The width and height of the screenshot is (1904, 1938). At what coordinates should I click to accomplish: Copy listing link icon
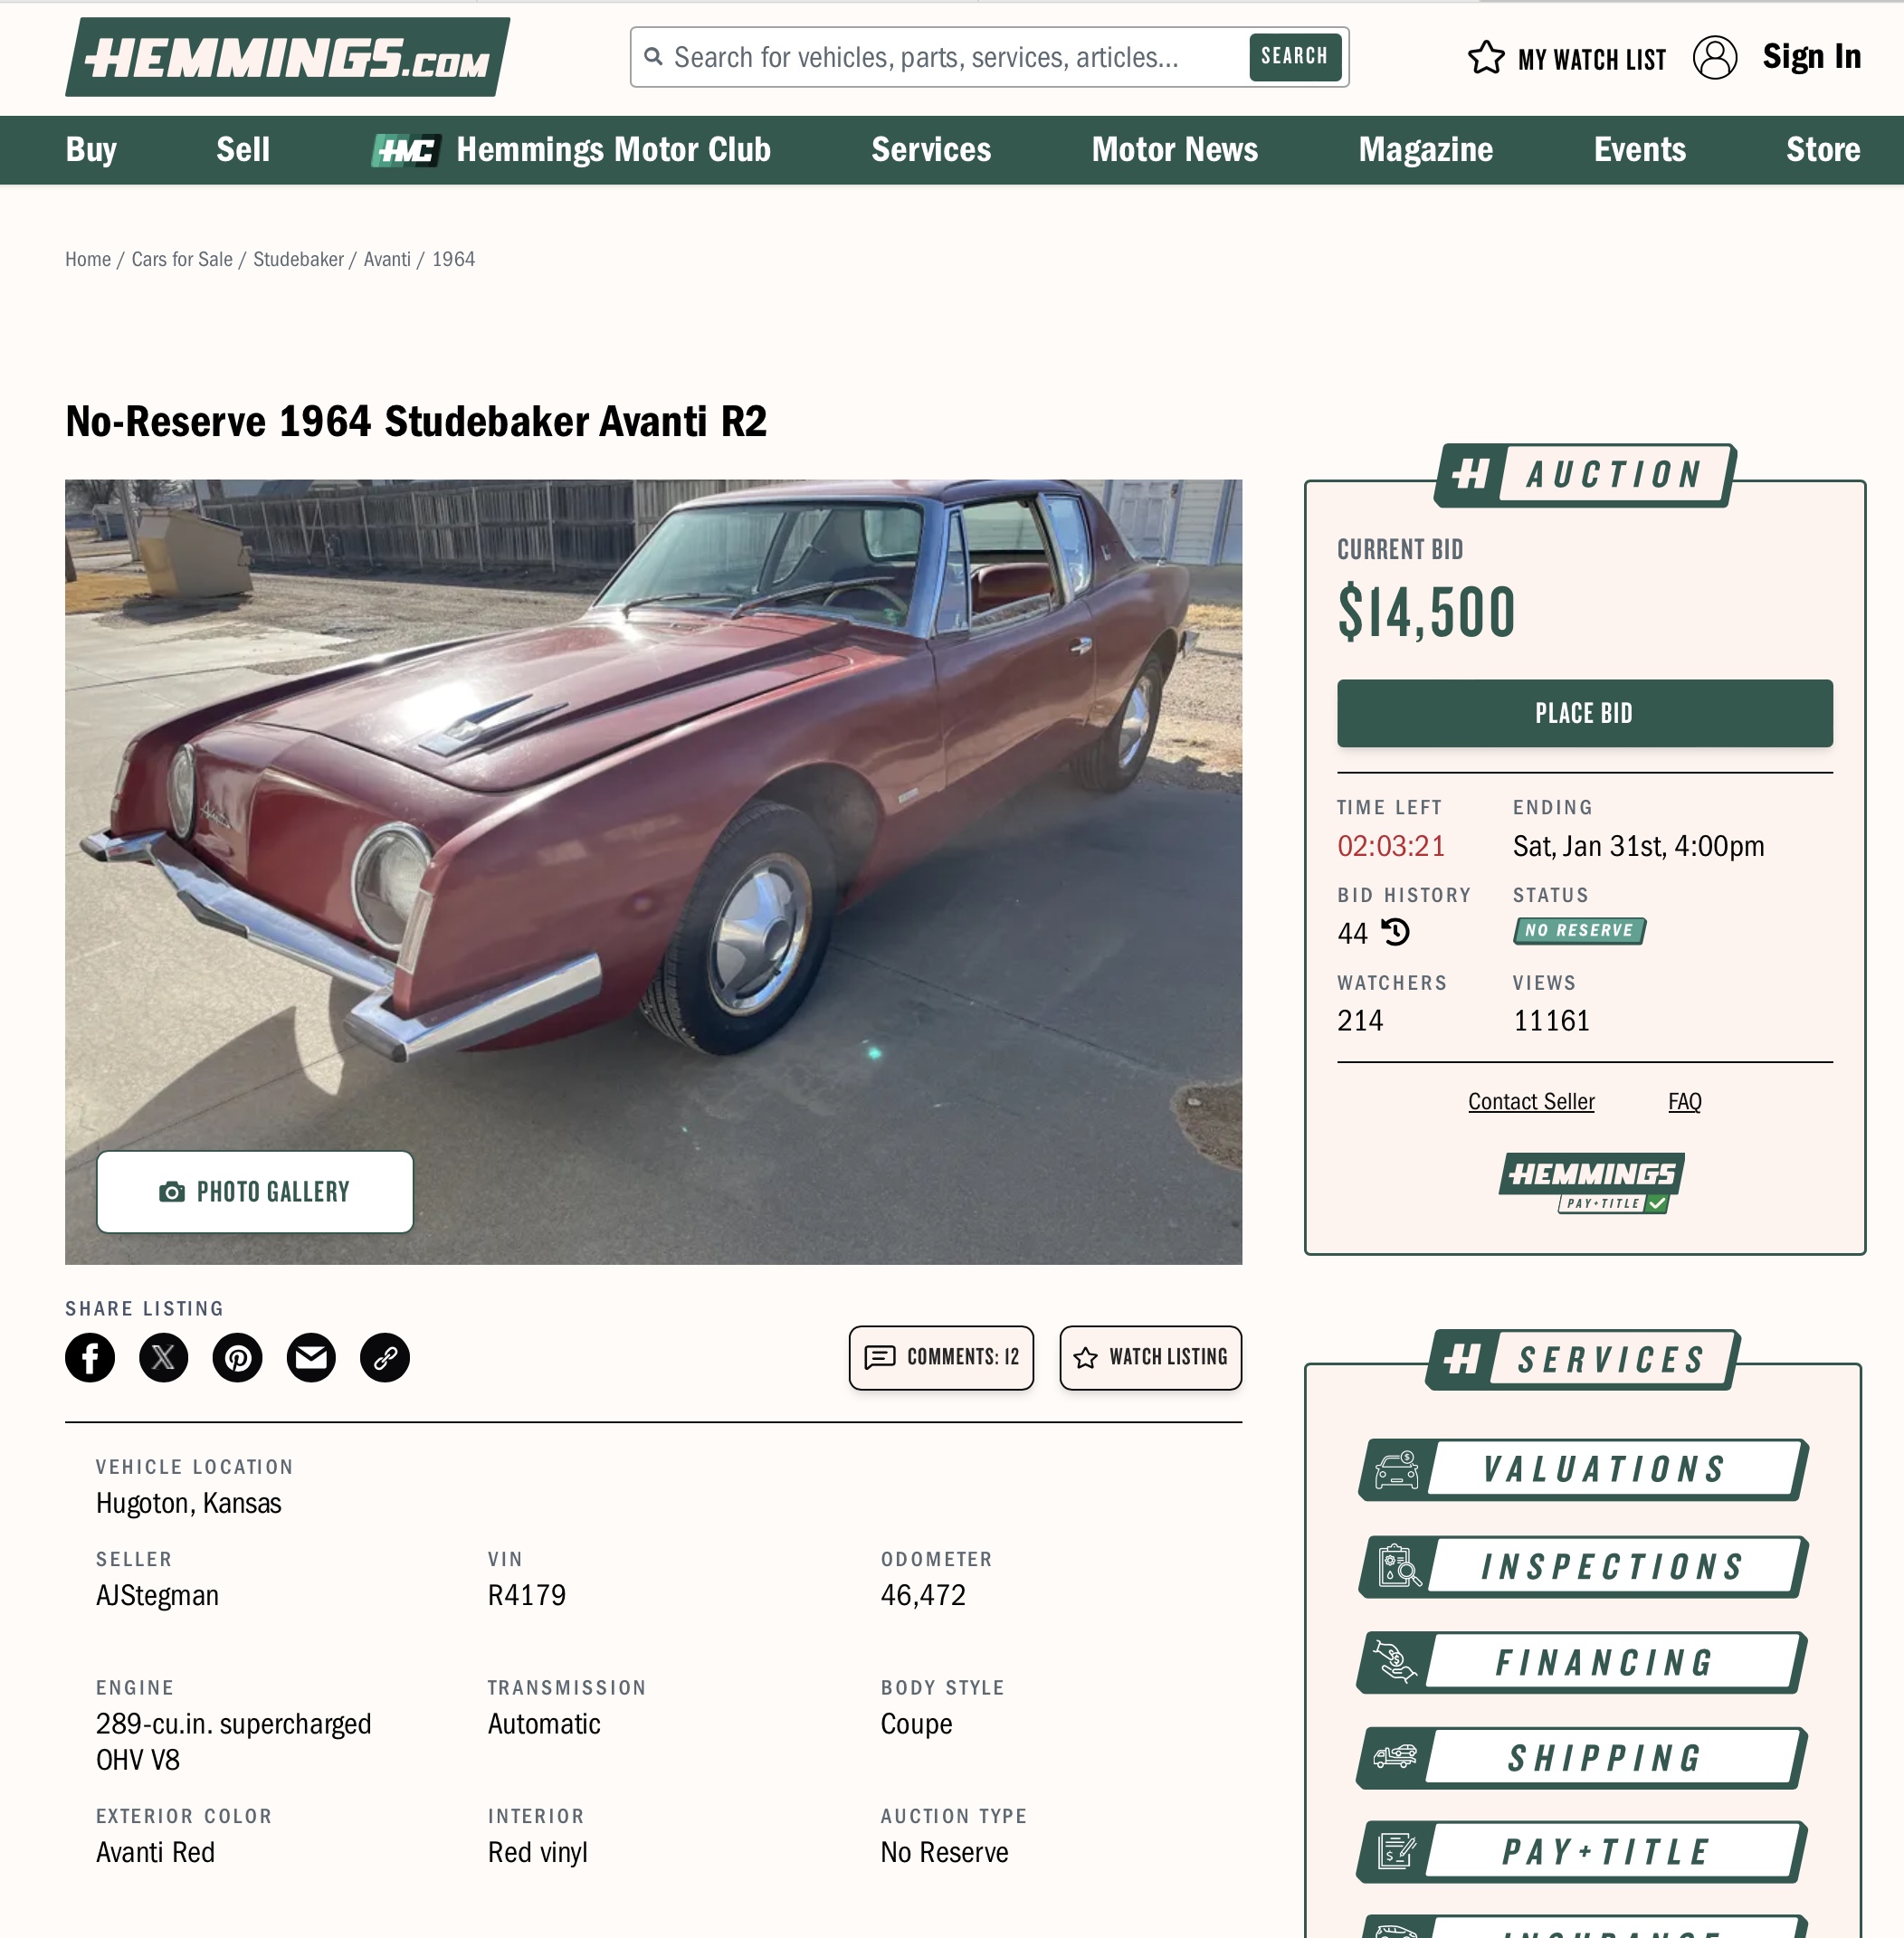(385, 1357)
